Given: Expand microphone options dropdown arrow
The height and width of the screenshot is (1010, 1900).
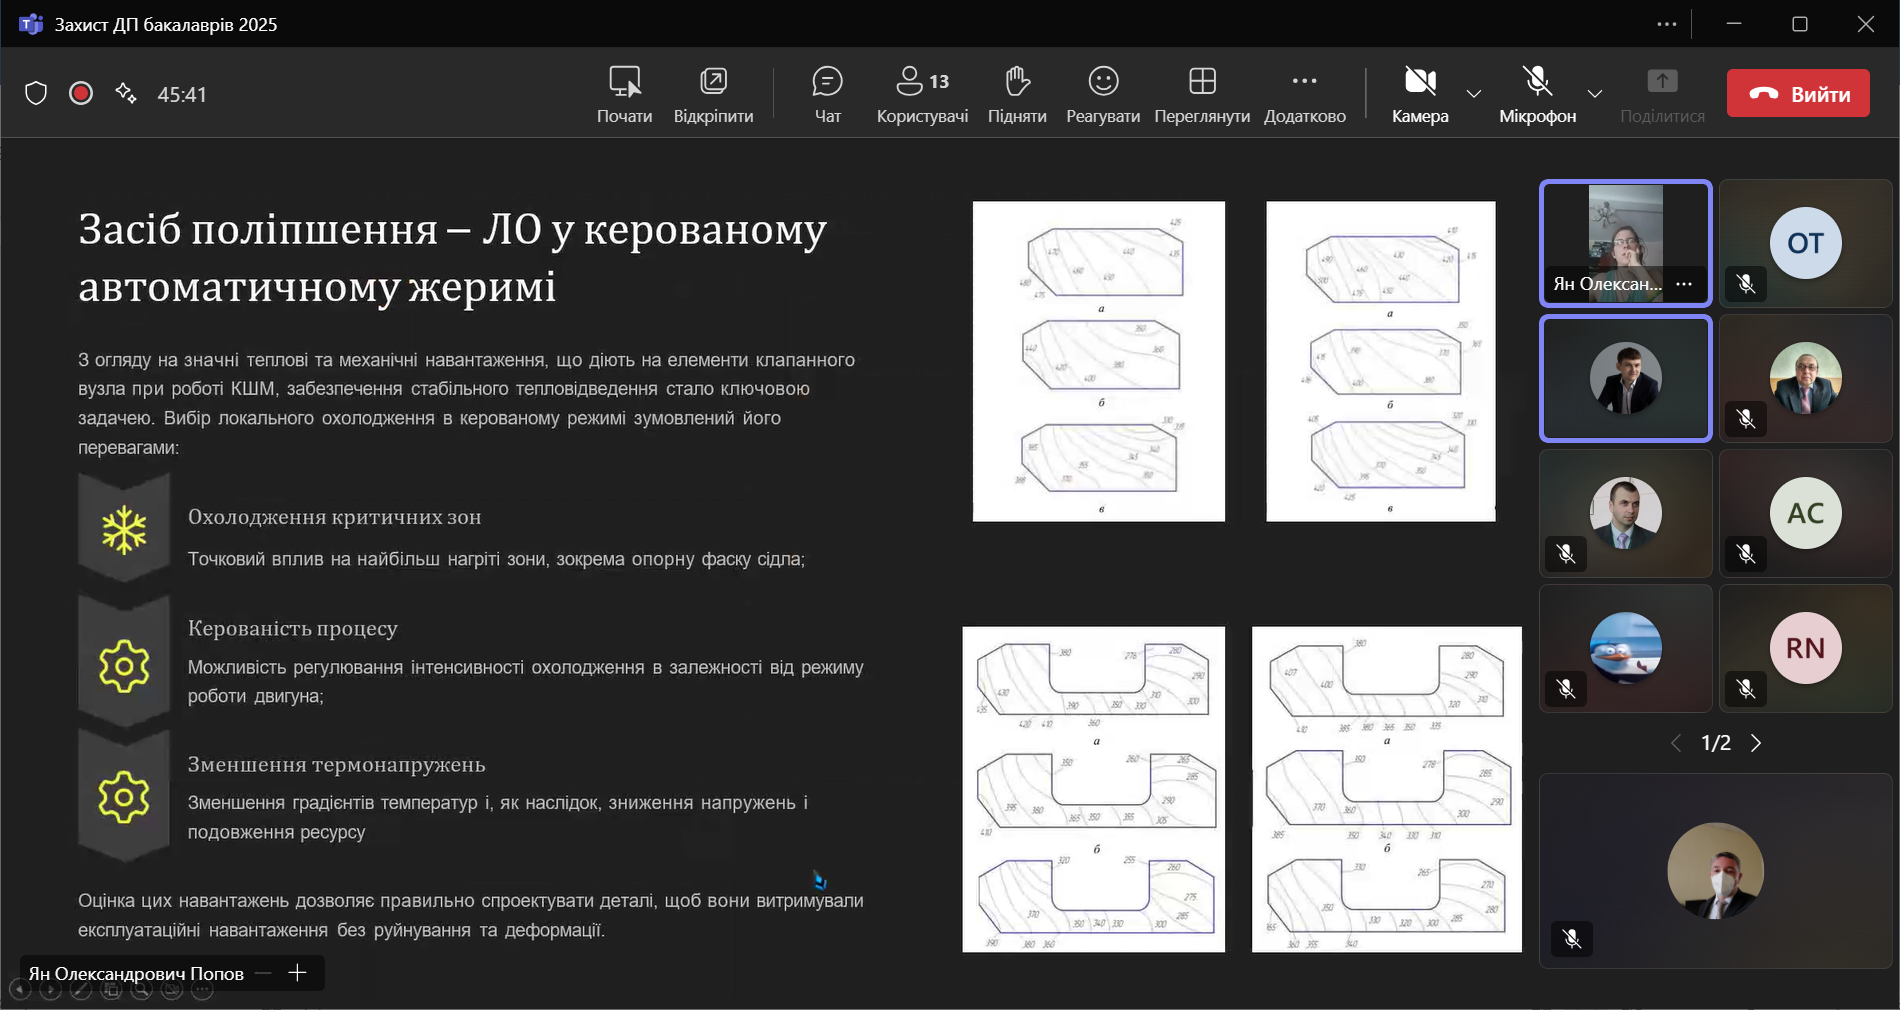Looking at the screenshot, I should [x=1595, y=94].
